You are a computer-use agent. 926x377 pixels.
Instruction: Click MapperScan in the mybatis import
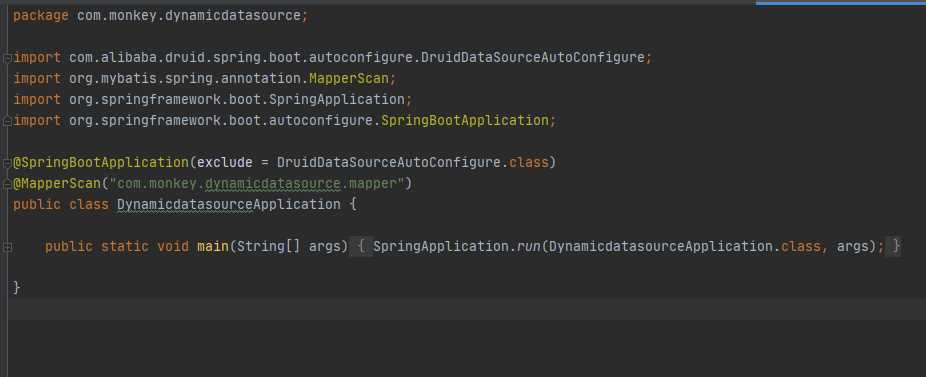coord(349,79)
